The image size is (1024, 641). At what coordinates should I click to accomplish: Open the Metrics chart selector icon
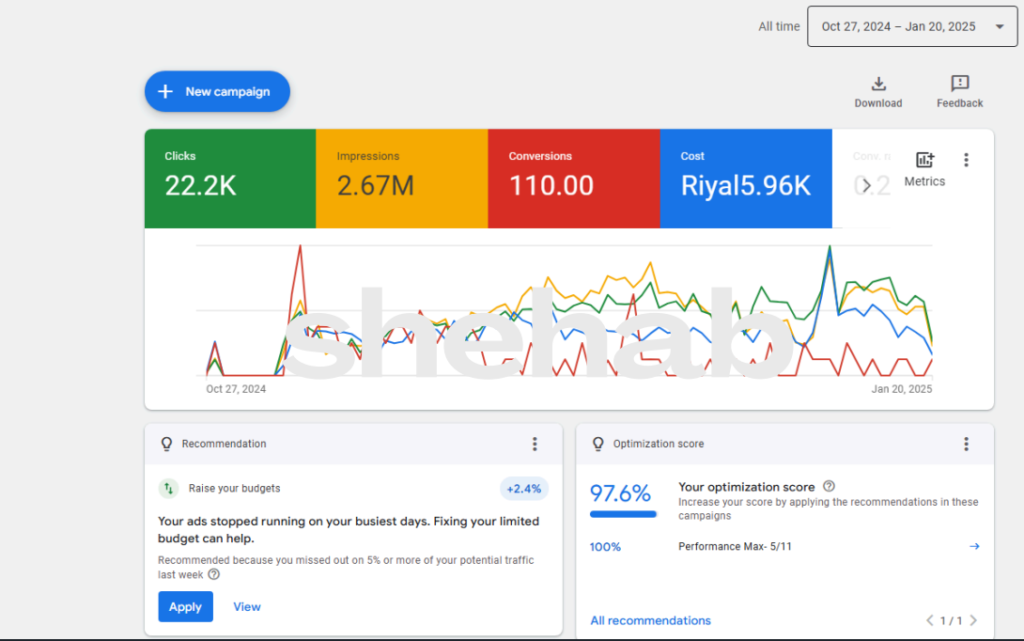pyautogui.click(x=924, y=160)
